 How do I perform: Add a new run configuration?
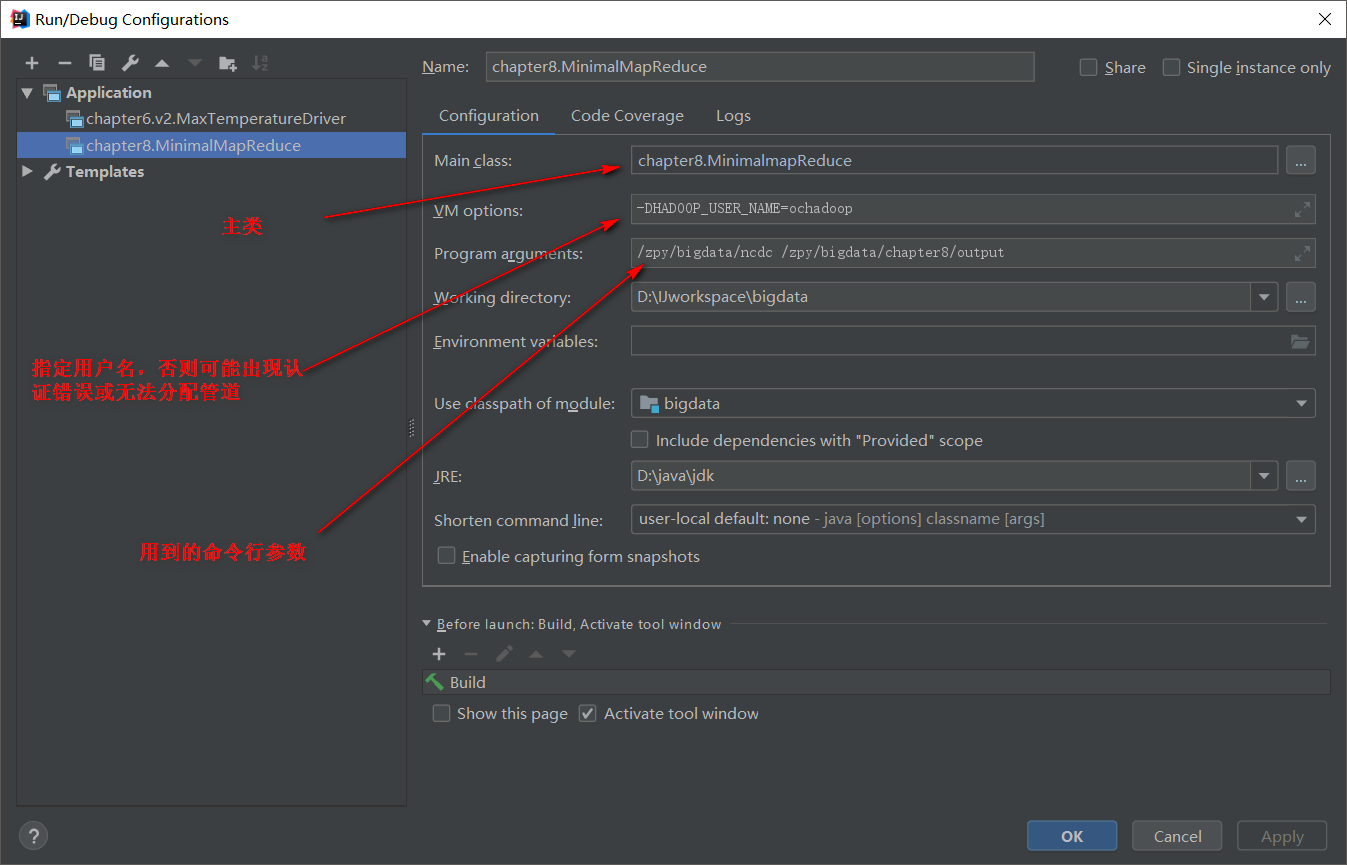pos(31,62)
